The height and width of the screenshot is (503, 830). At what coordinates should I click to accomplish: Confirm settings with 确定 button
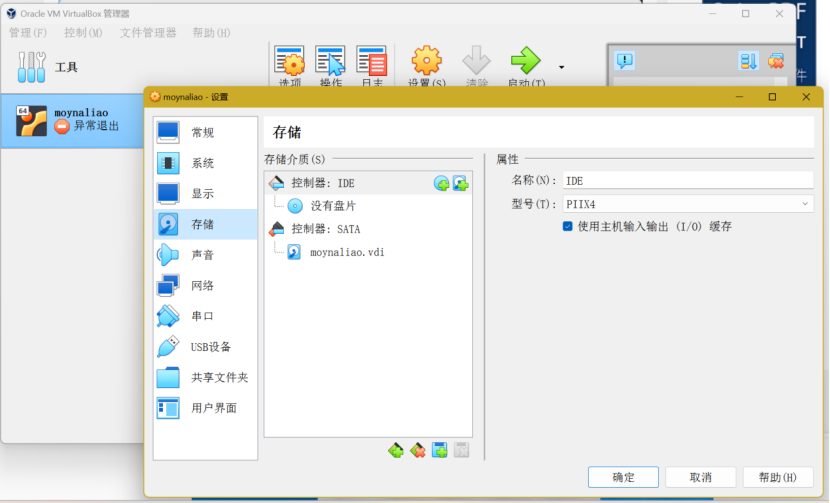pos(623,477)
